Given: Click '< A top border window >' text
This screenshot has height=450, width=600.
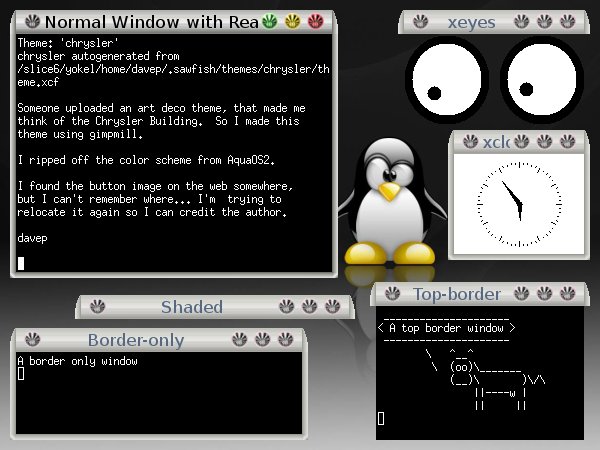Looking at the screenshot, I should click(x=447, y=328).
